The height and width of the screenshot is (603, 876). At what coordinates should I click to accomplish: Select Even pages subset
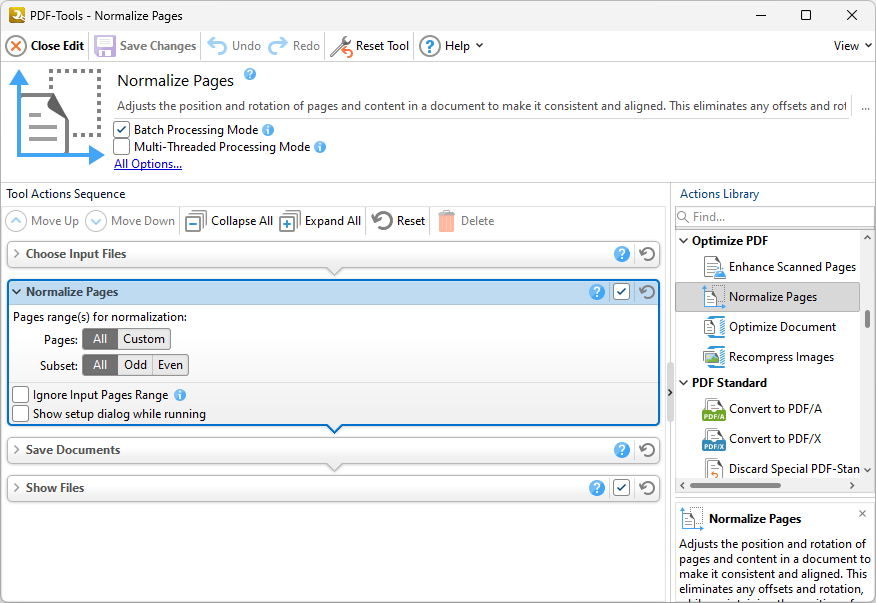click(x=170, y=365)
